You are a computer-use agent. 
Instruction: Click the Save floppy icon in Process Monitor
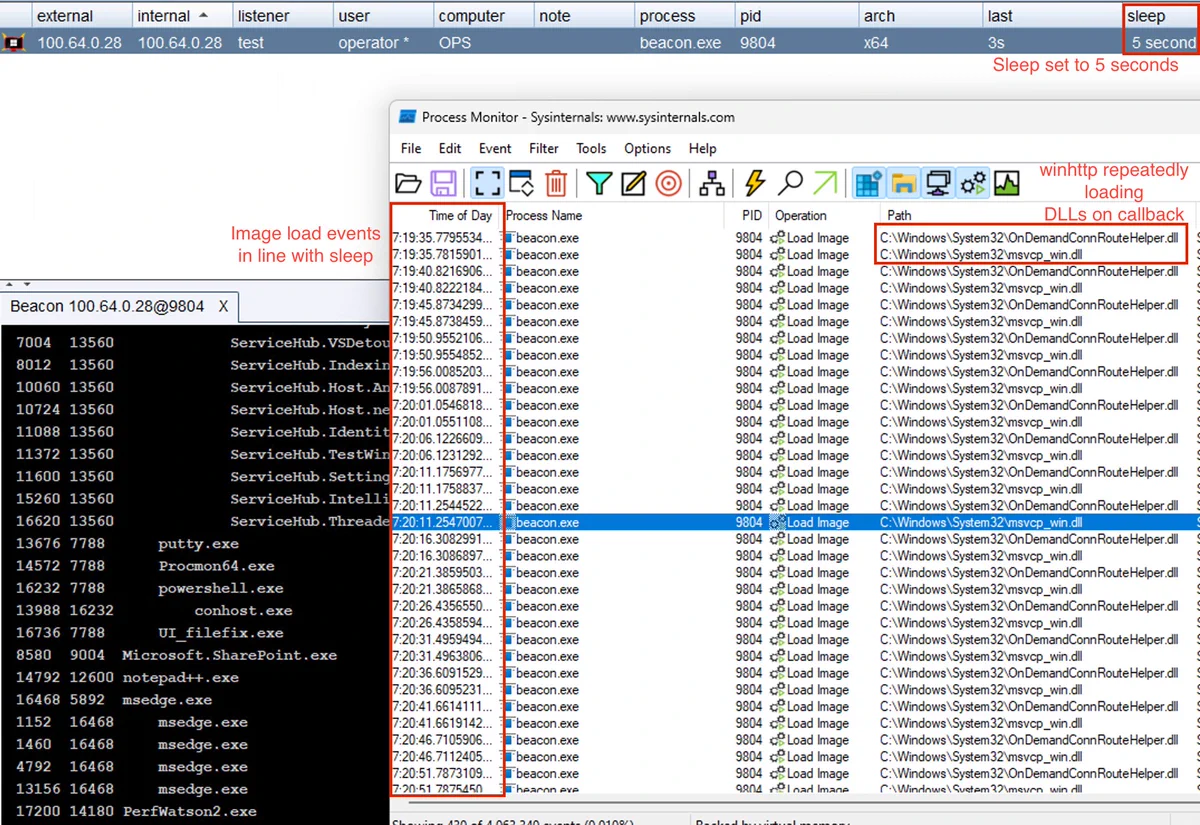[443, 183]
